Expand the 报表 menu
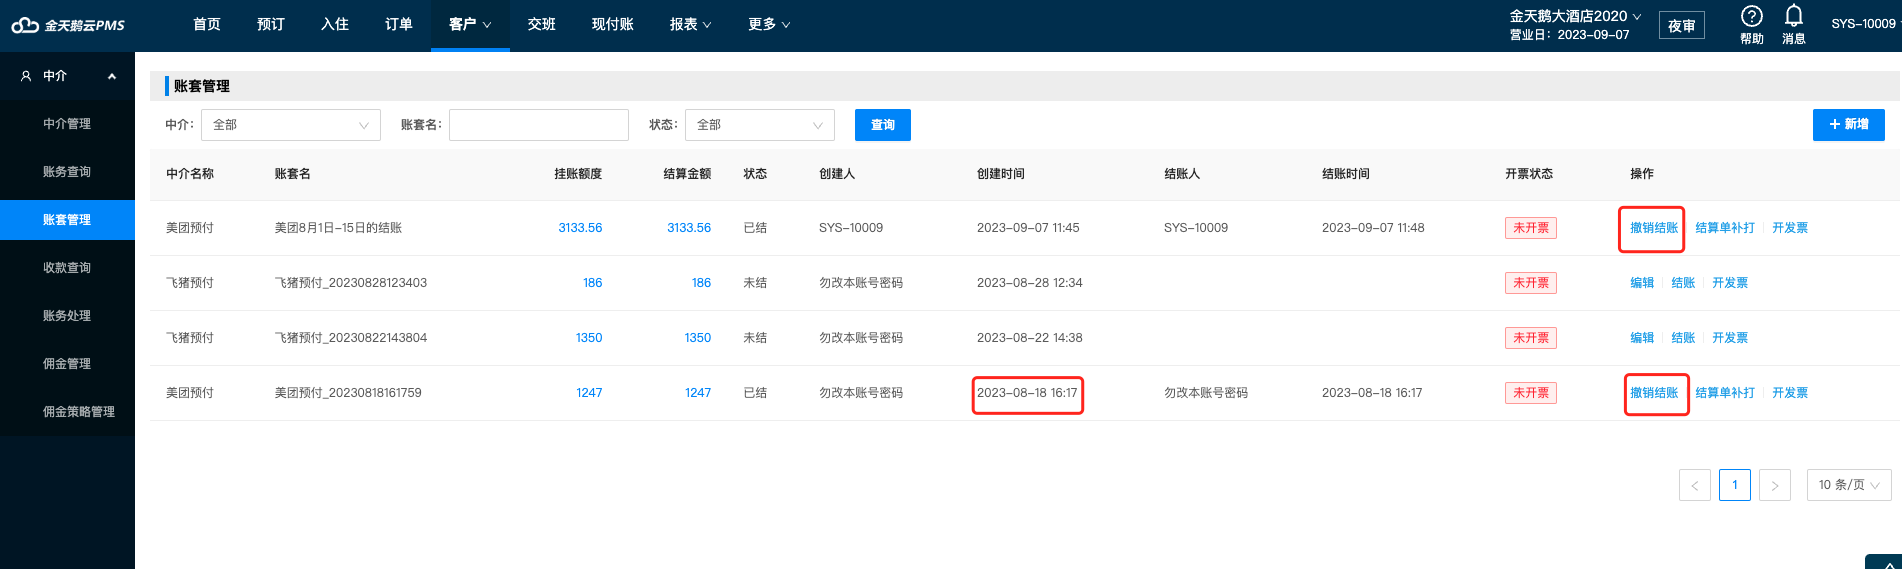The image size is (1902, 569). (x=690, y=24)
